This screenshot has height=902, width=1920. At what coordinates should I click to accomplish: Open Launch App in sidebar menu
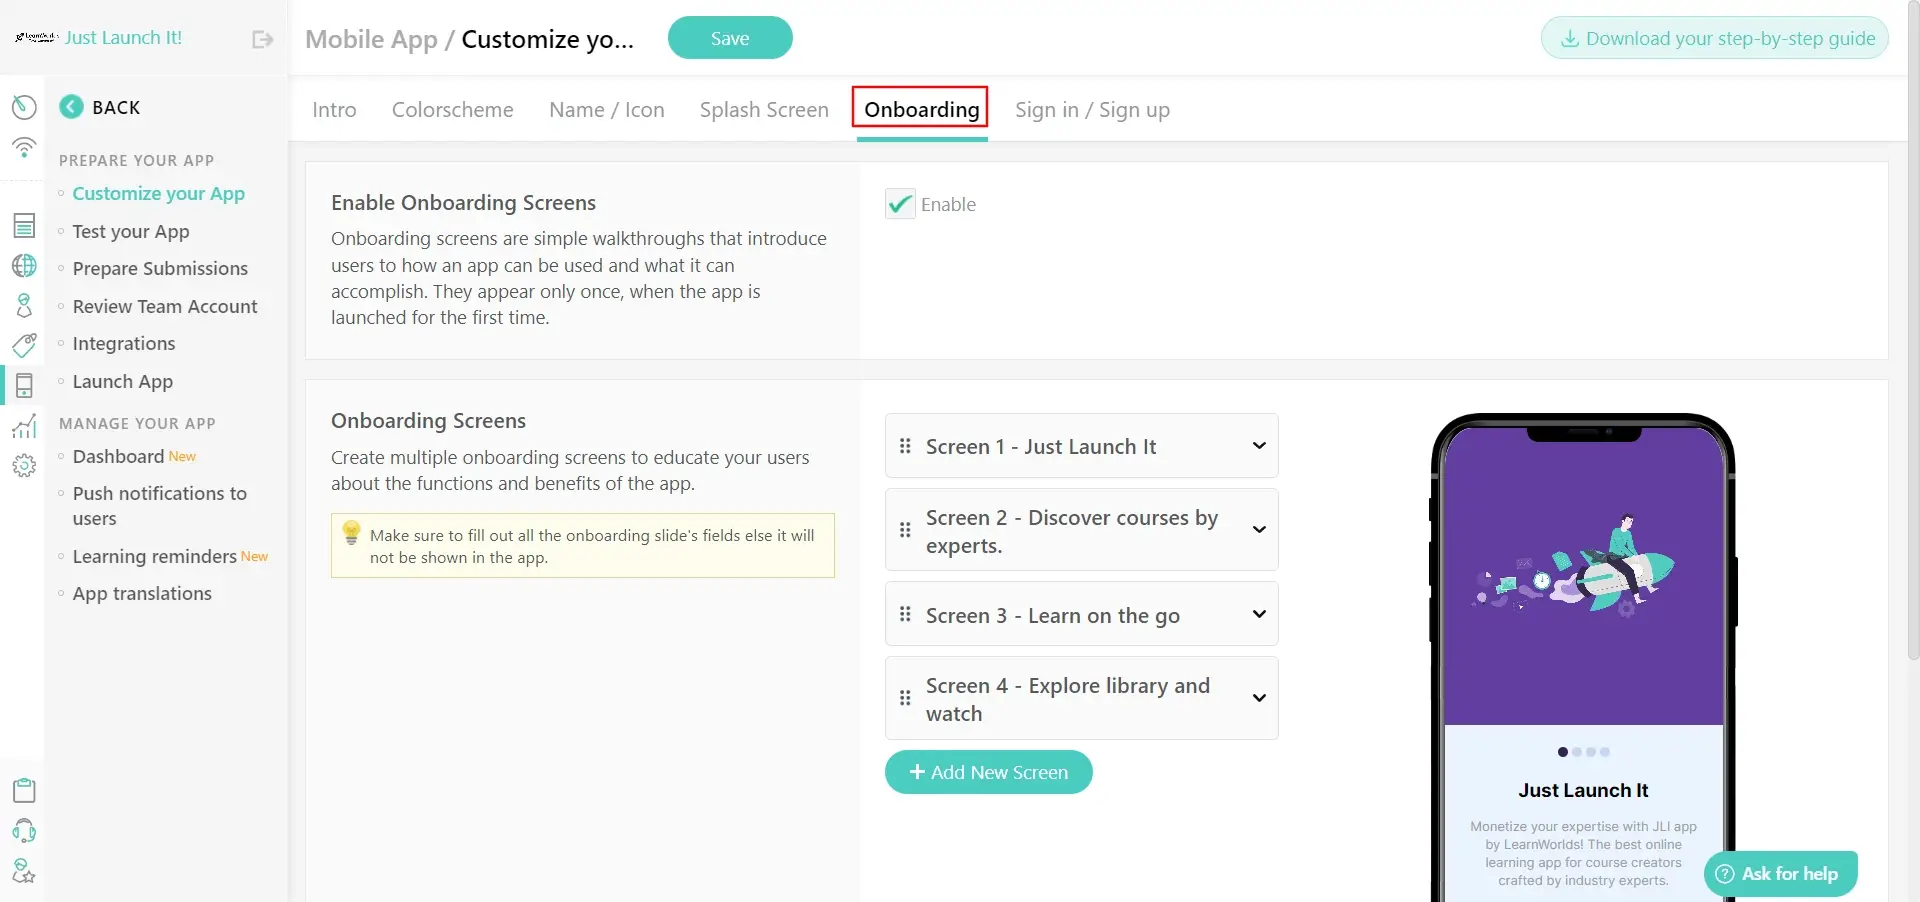coord(123,382)
